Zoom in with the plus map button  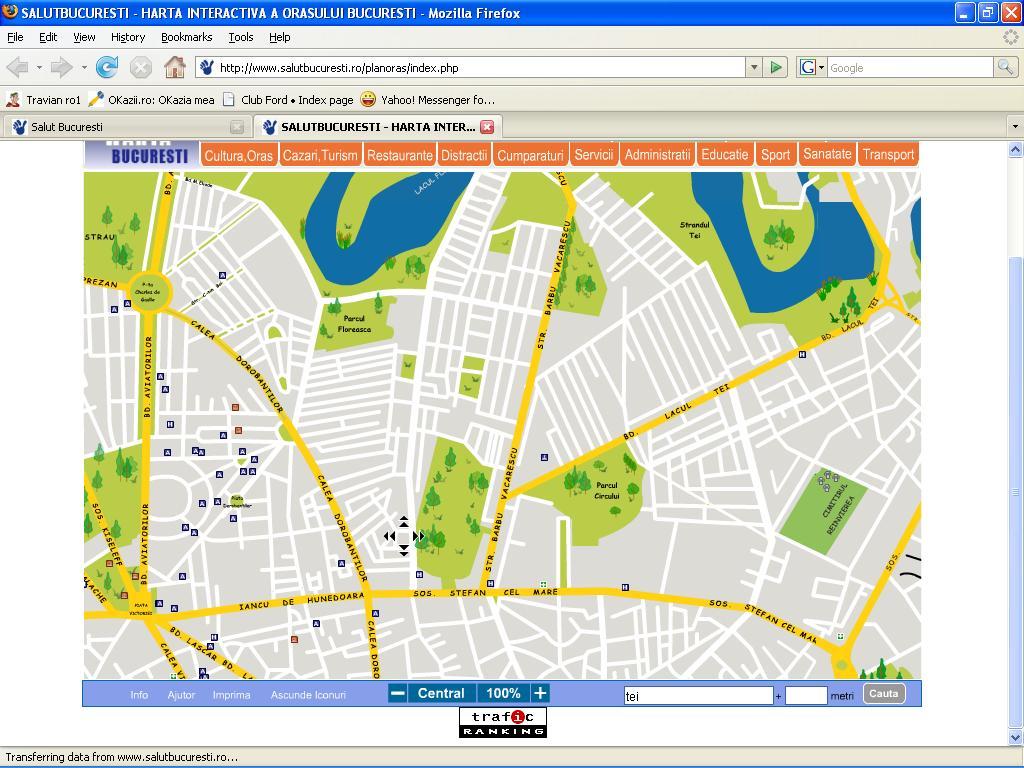pyautogui.click(x=540, y=693)
